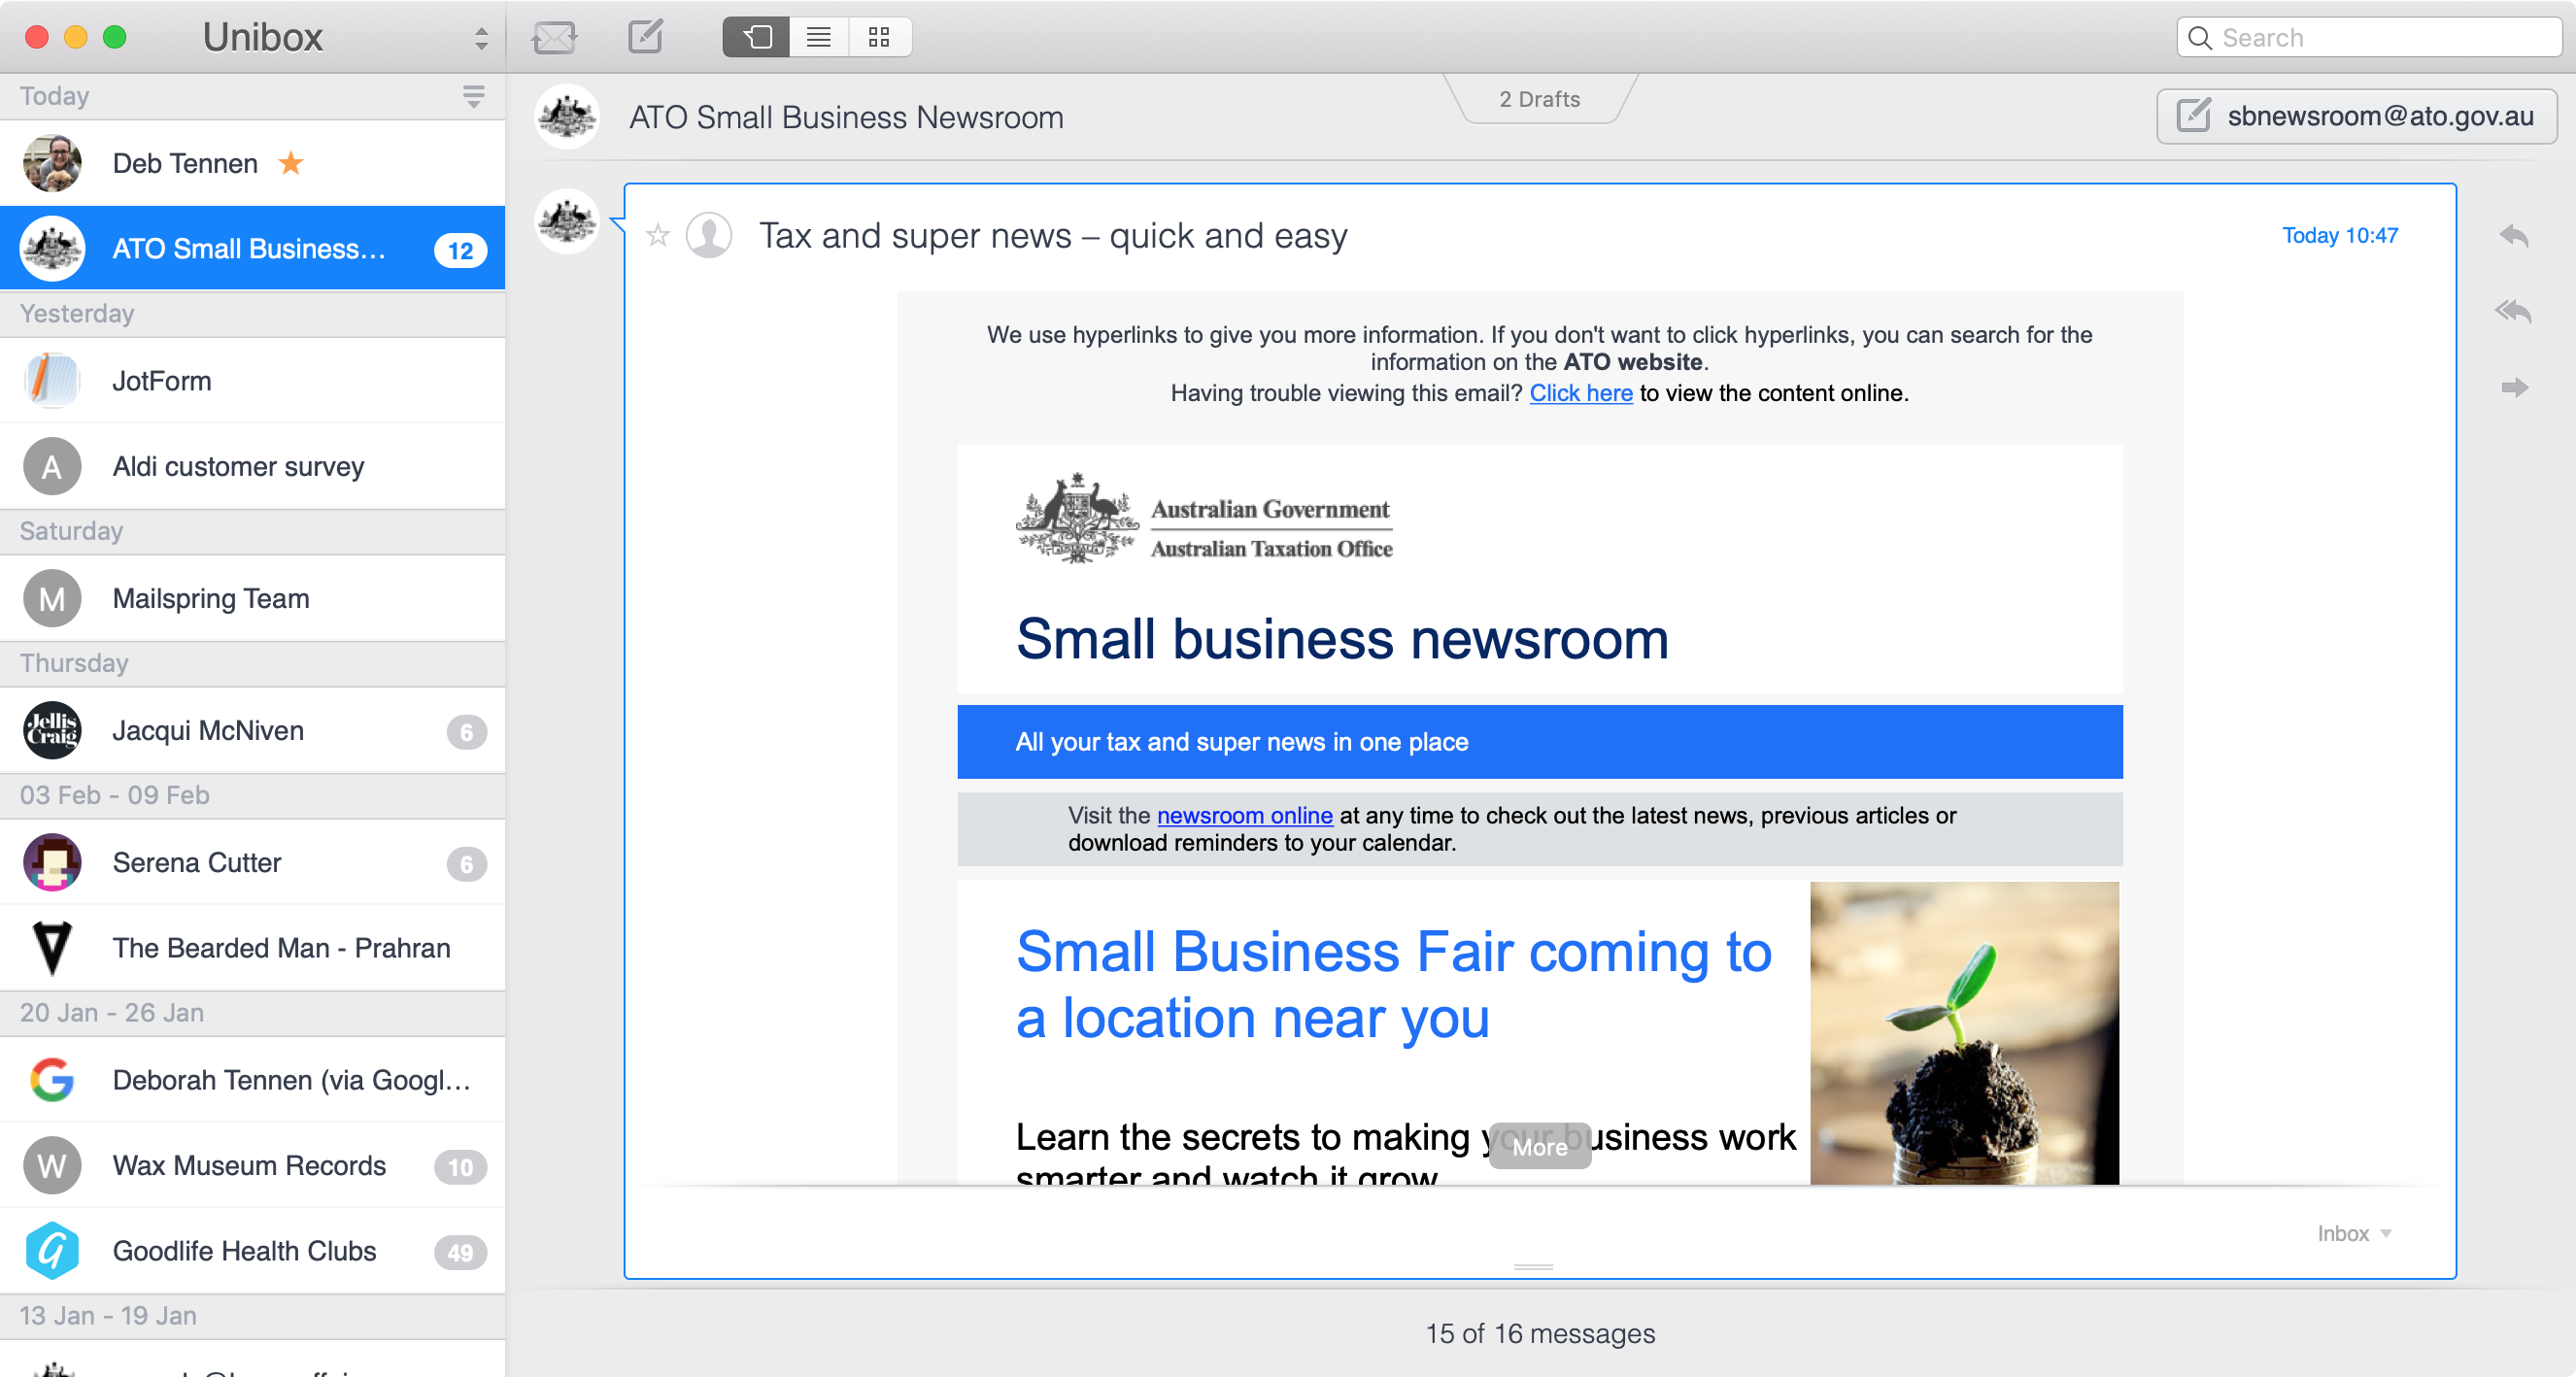Open sidebar filter lines icon beside Today

[x=474, y=96]
